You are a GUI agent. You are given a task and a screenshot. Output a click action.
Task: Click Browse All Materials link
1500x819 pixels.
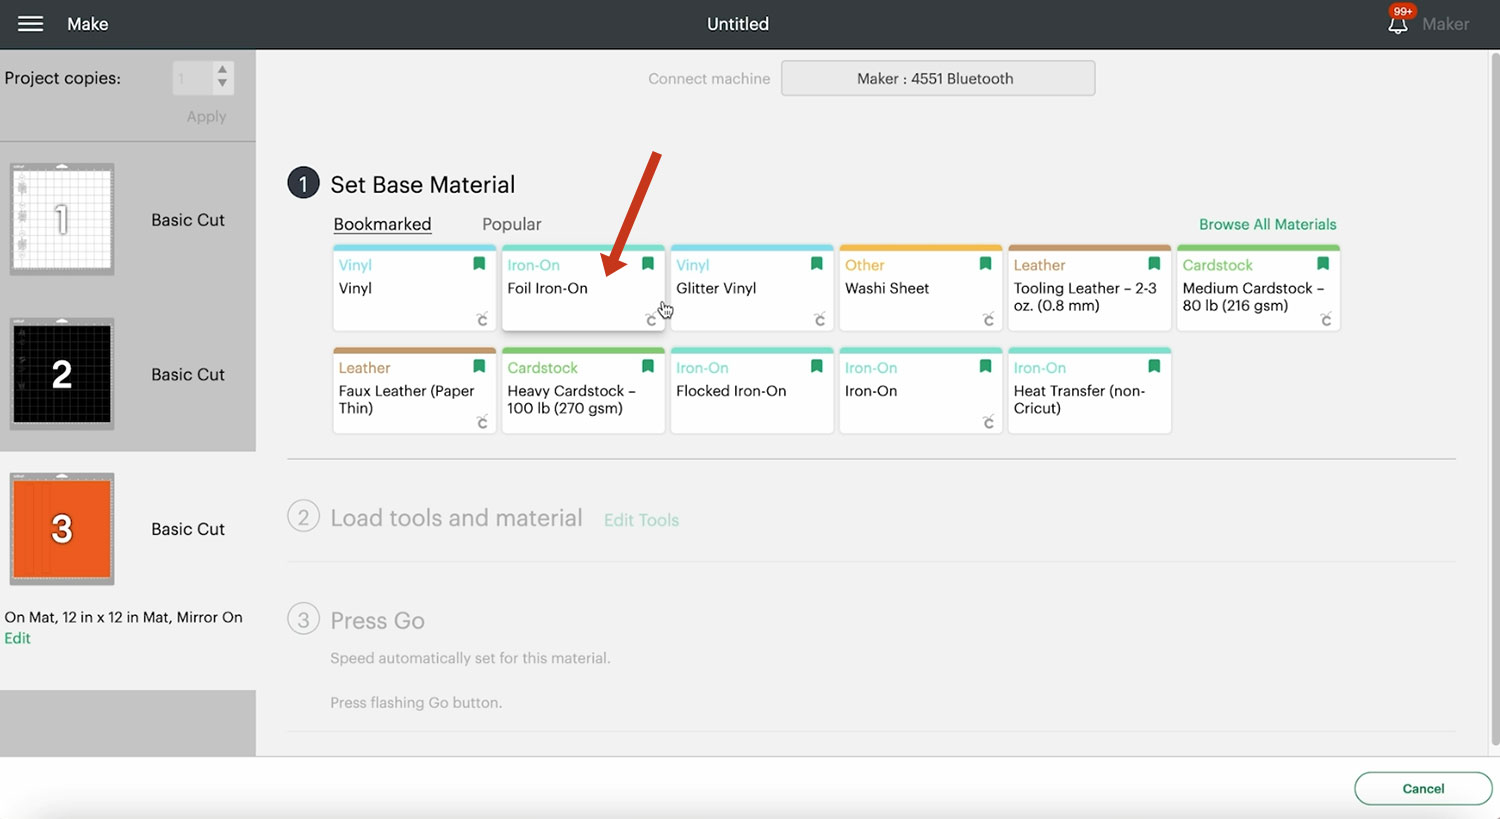pyautogui.click(x=1267, y=224)
